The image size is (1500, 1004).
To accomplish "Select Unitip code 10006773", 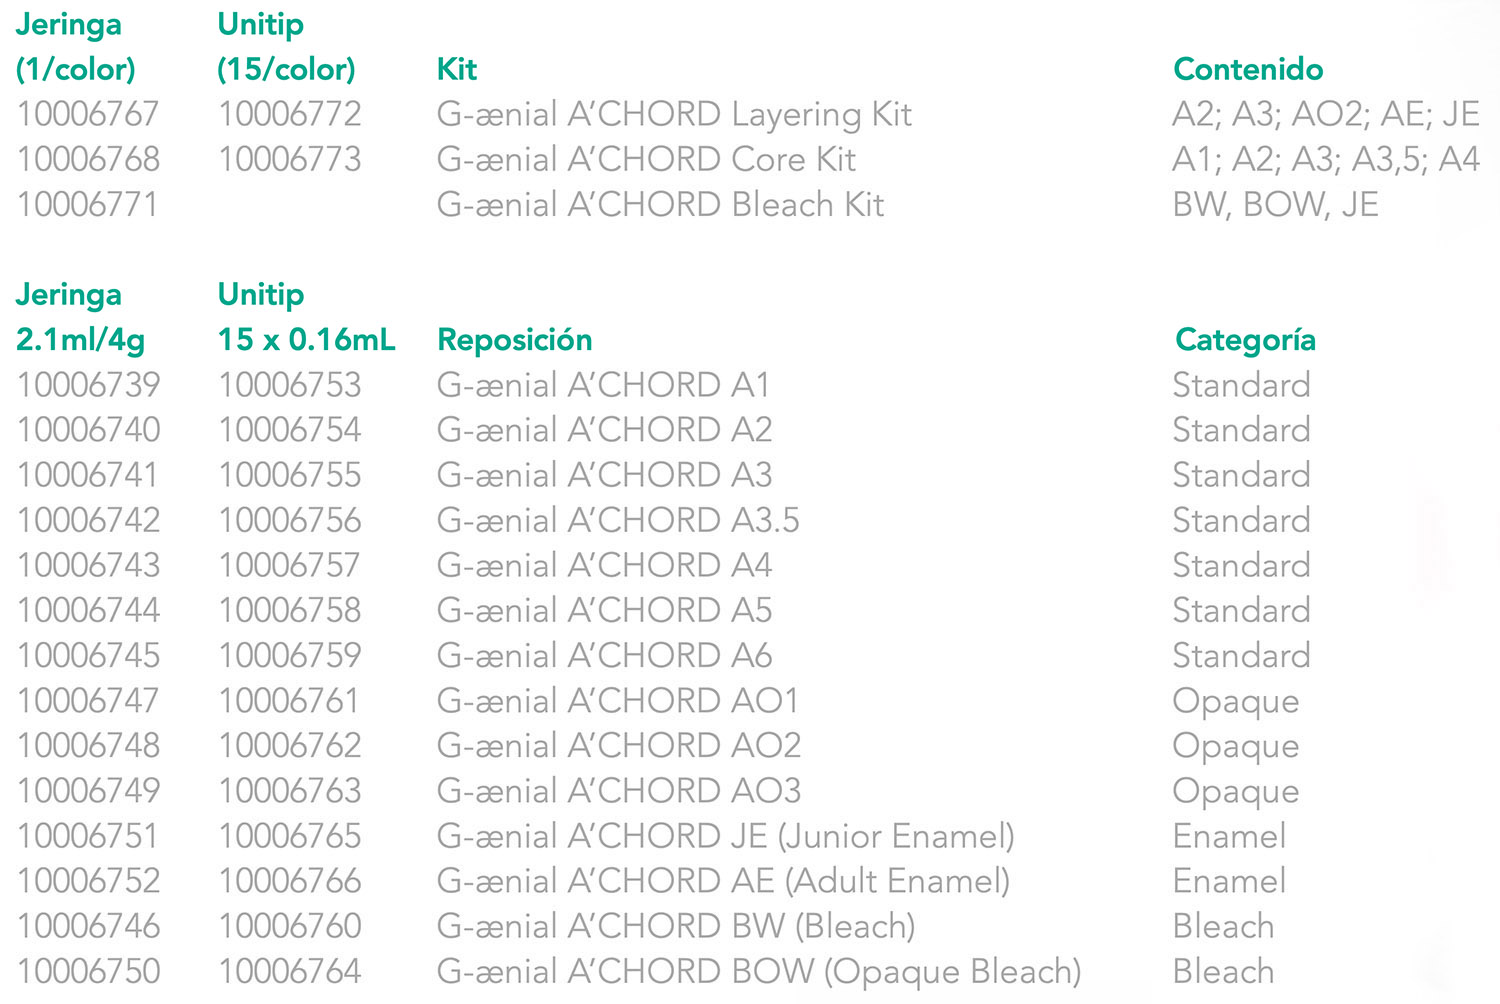I will (290, 160).
